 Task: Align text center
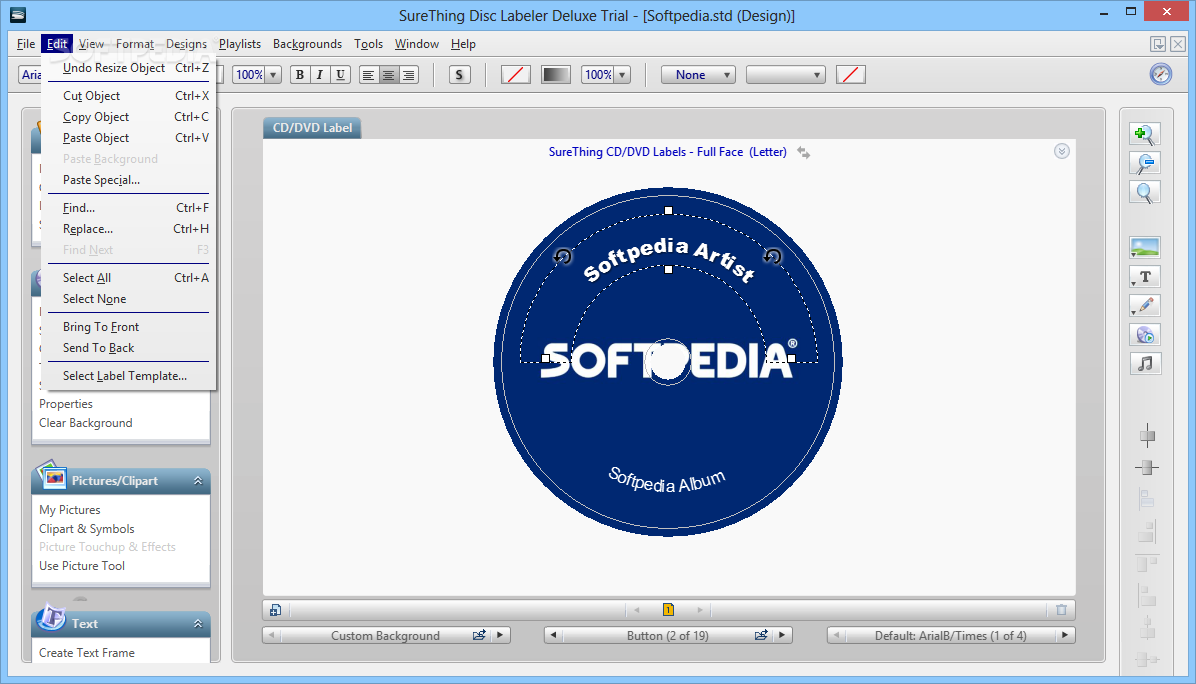pos(388,75)
